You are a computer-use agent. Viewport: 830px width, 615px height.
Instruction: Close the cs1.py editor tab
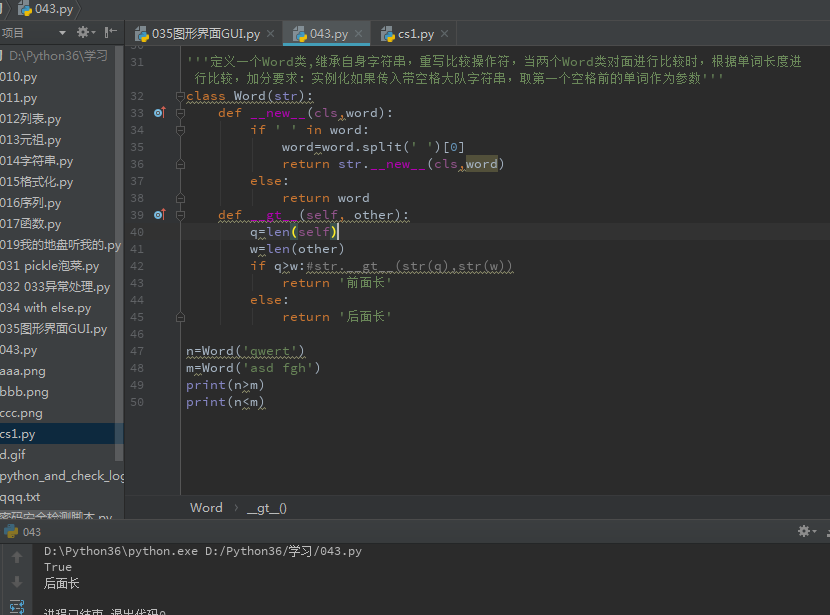coord(445,34)
